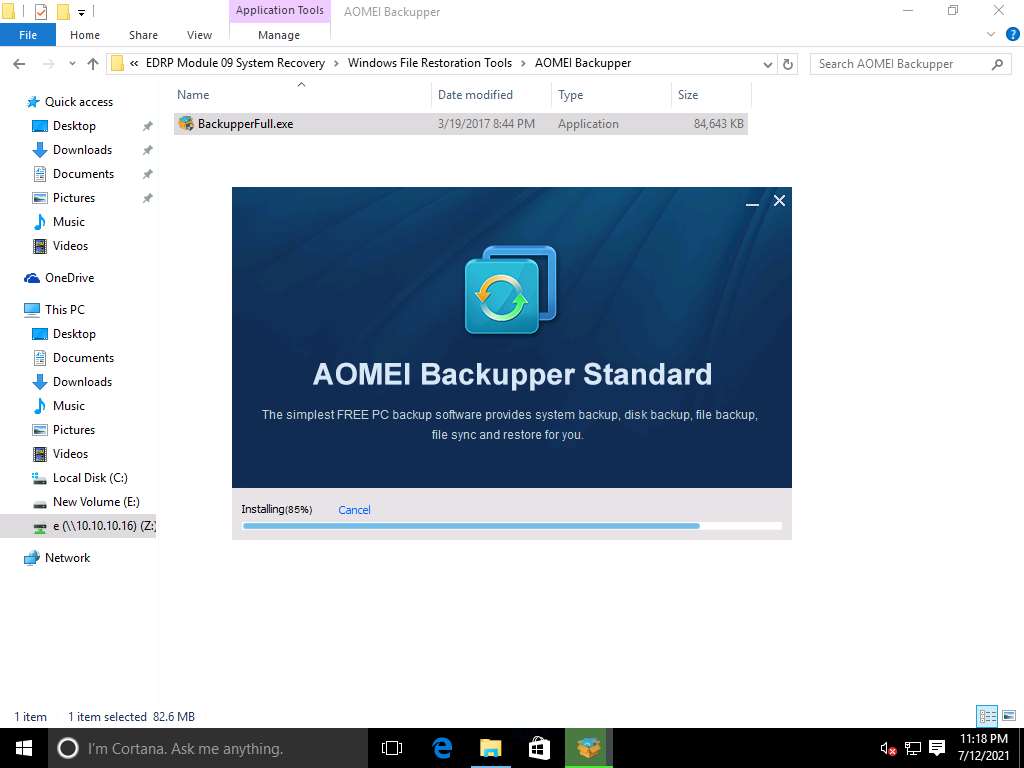Click the search magnifier icon
The height and width of the screenshot is (768, 1024).
pyautogui.click(x=997, y=64)
